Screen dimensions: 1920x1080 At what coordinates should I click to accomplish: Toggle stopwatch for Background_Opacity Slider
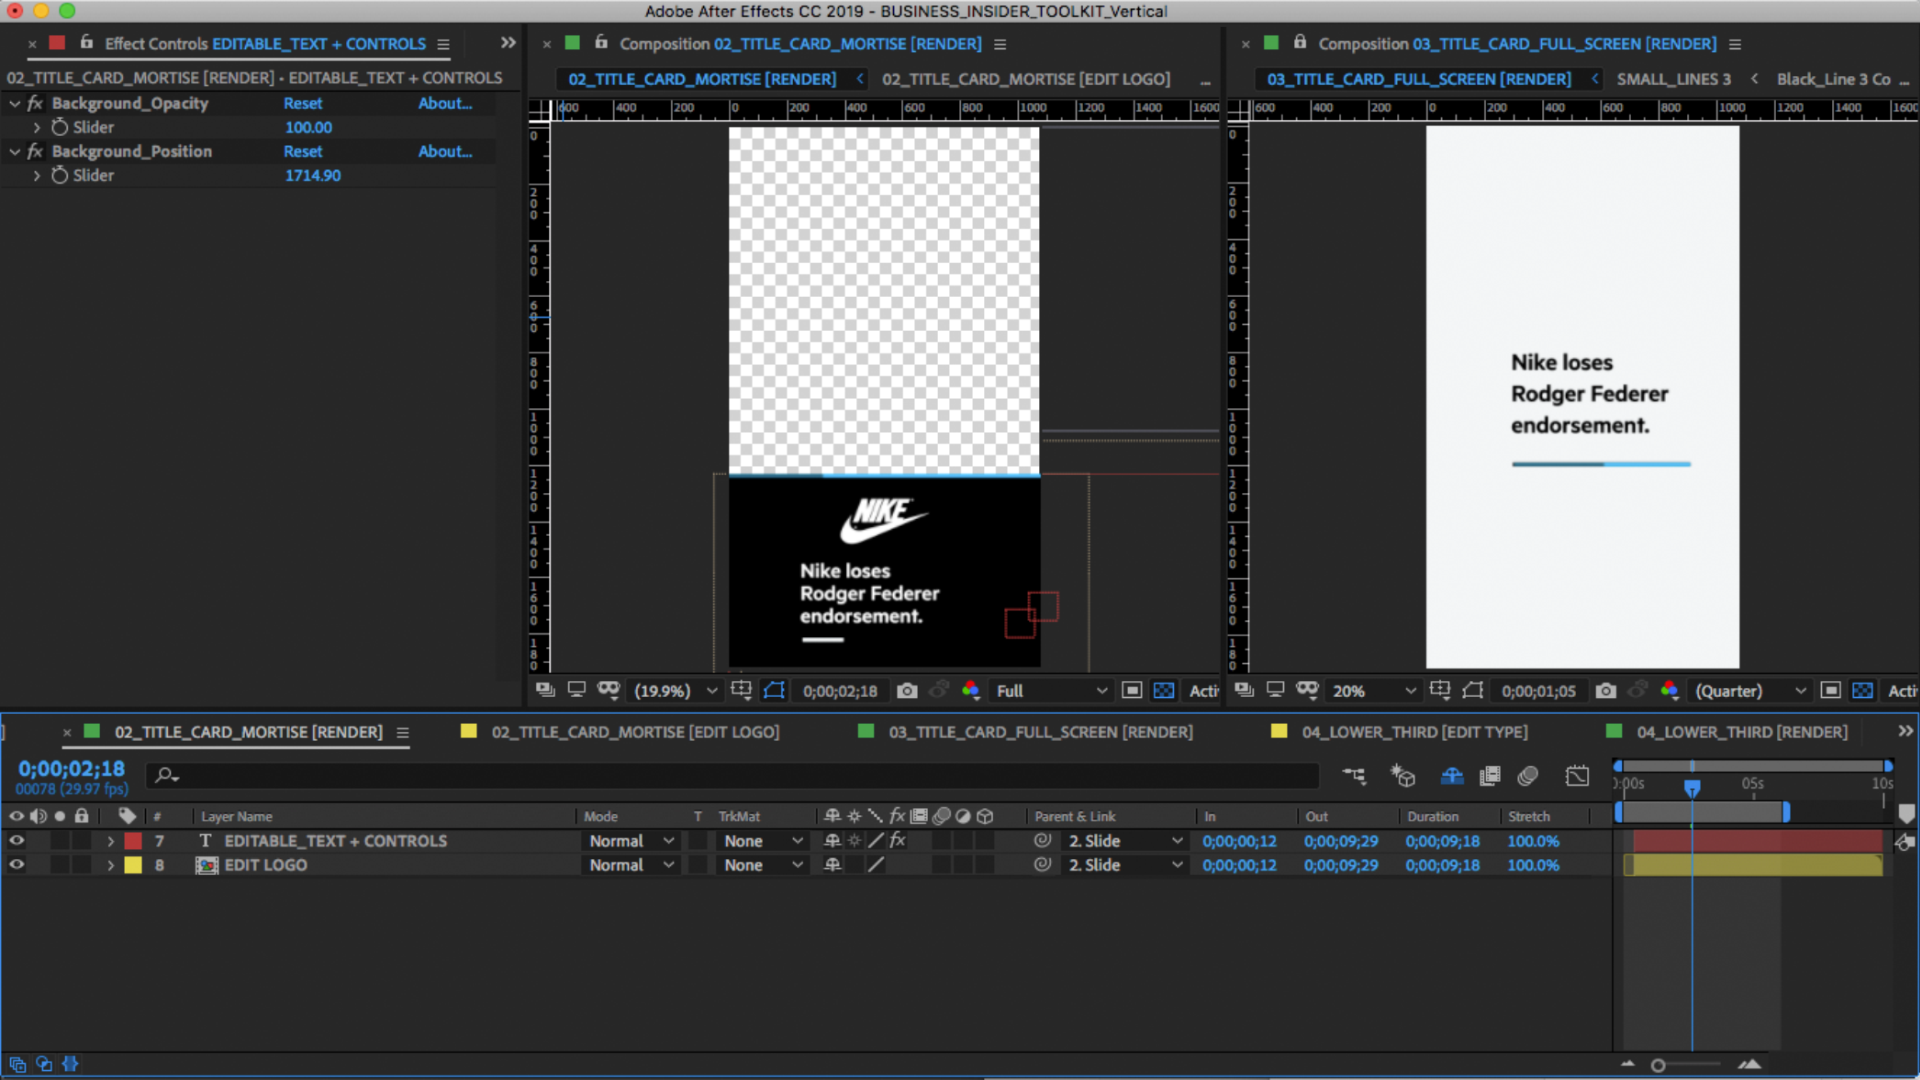point(60,127)
